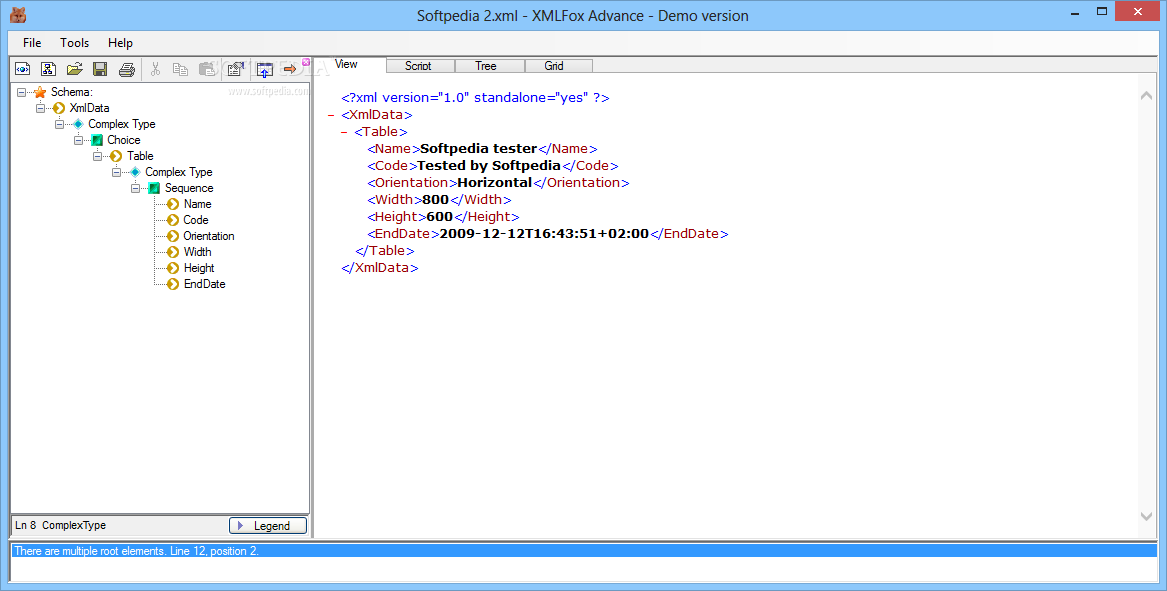The width and height of the screenshot is (1167, 591).
Task: Open the File menu
Action: (x=32, y=42)
